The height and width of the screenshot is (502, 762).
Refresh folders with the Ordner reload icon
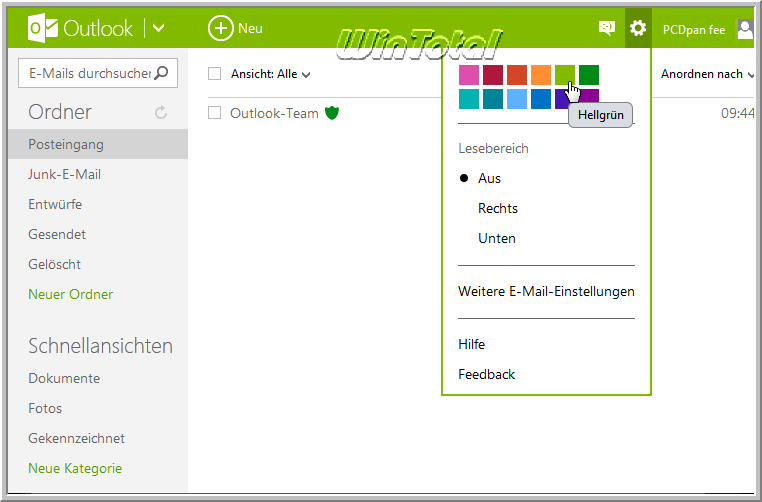(x=161, y=113)
